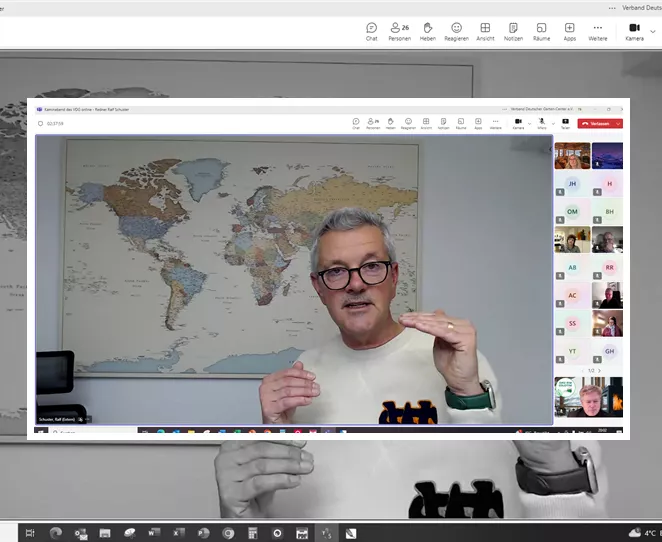Click Ansicht grid icon in shared window toolbar

point(426,123)
